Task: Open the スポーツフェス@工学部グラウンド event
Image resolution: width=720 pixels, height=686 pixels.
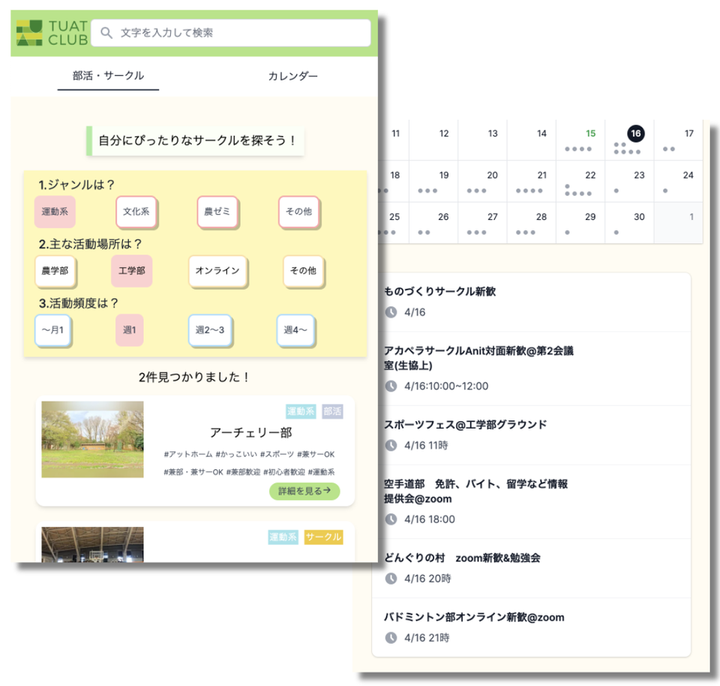Action: (531, 435)
